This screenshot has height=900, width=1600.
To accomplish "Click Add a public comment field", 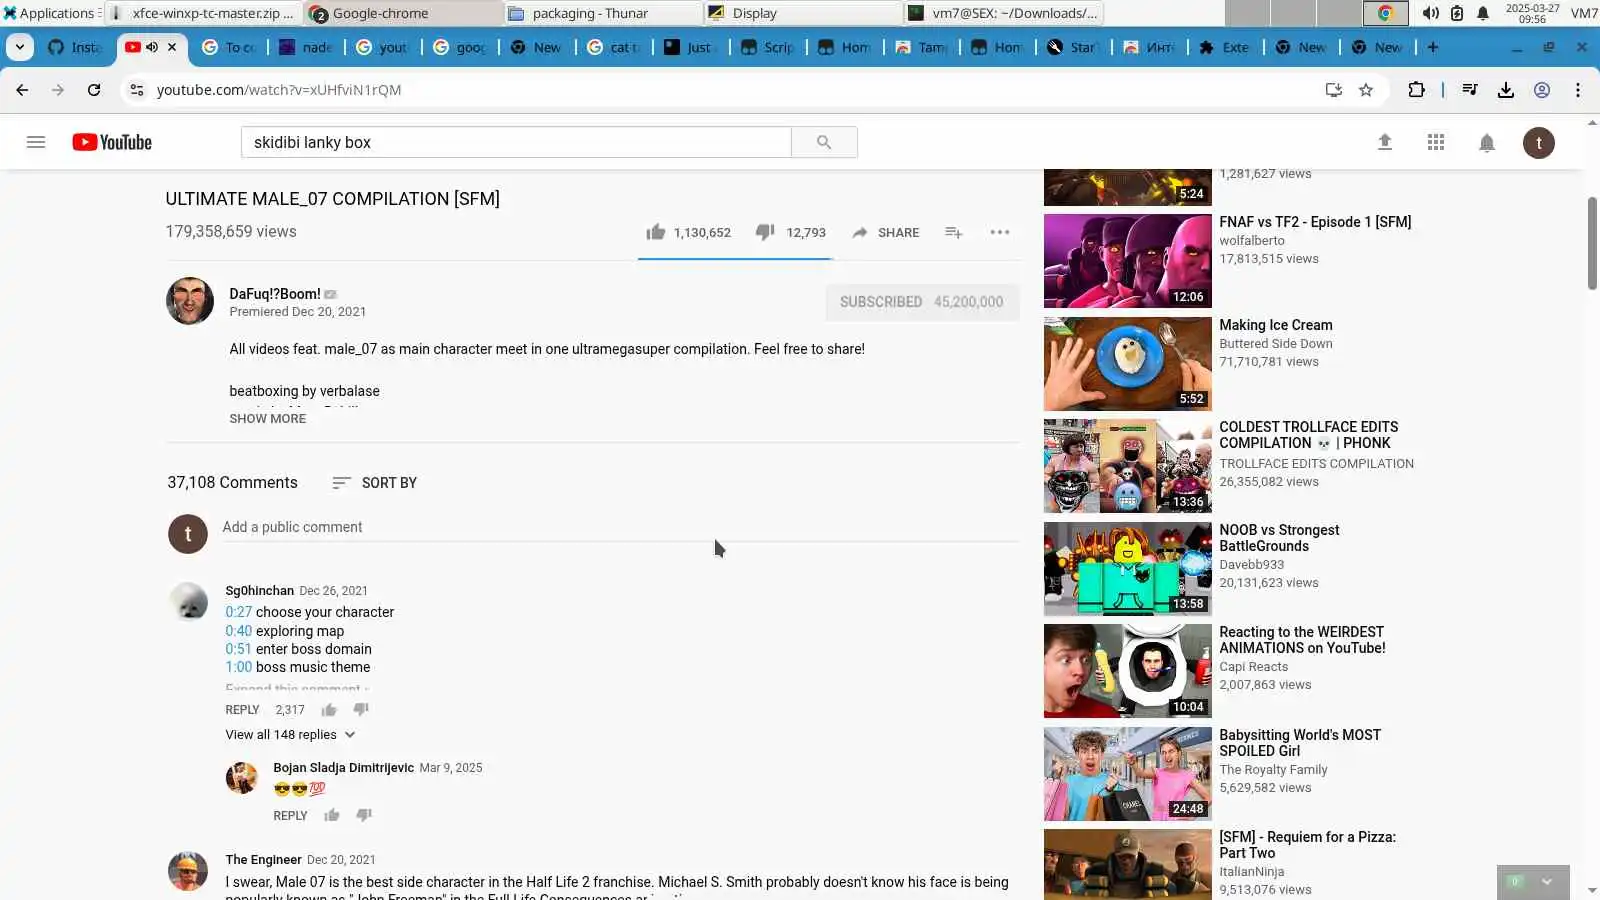I will pos(620,528).
